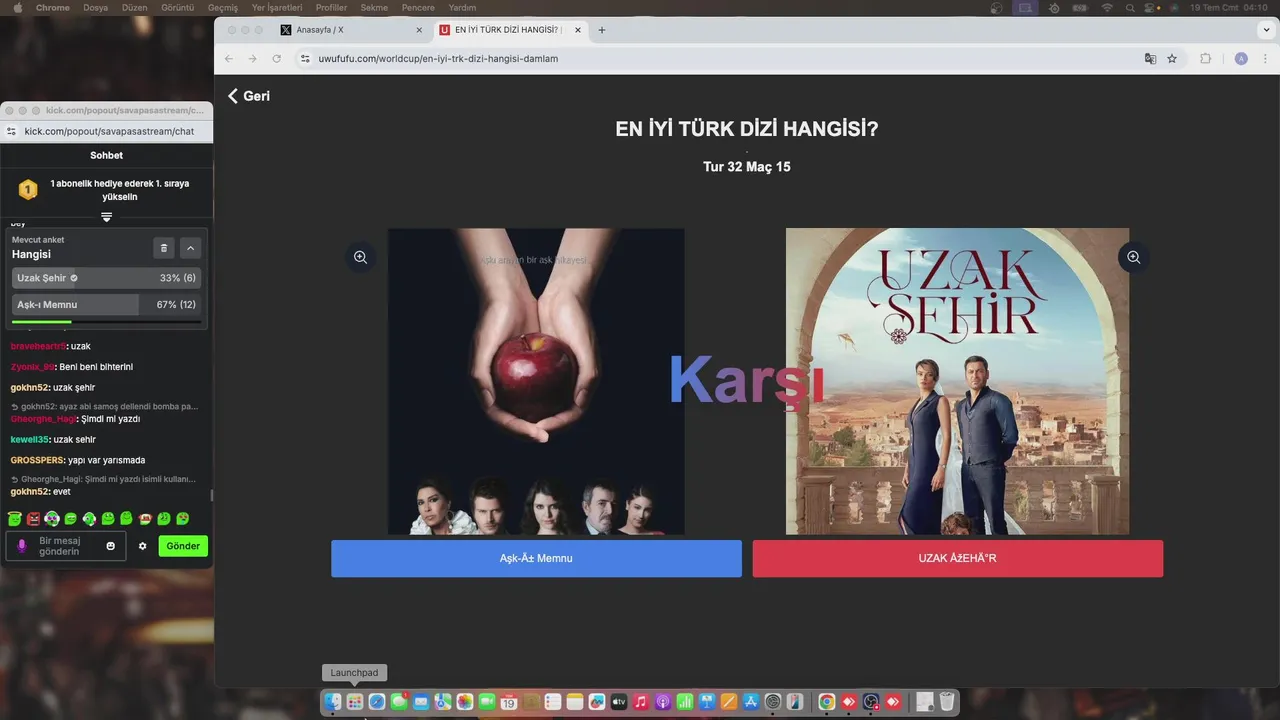This screenshot has height=720, width=1280.
Task: Open a new Chrome tab
Action: pyautogui.click(x=601, y=30)
